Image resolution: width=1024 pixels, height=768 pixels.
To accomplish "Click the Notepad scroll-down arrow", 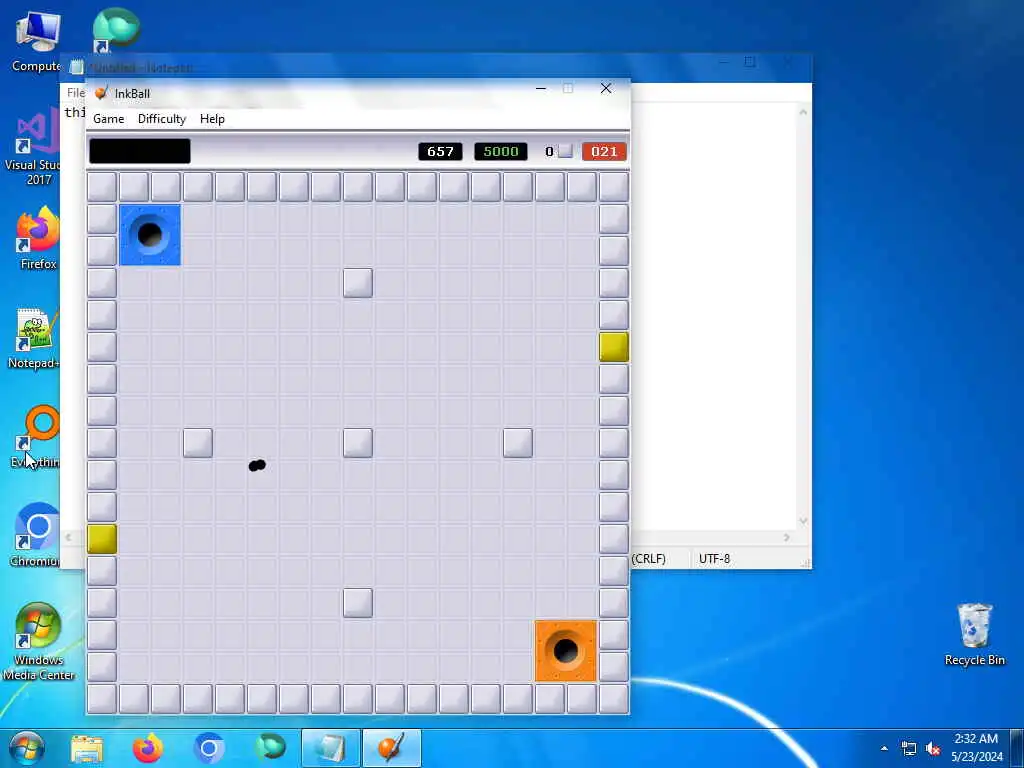I will (803, 521).
